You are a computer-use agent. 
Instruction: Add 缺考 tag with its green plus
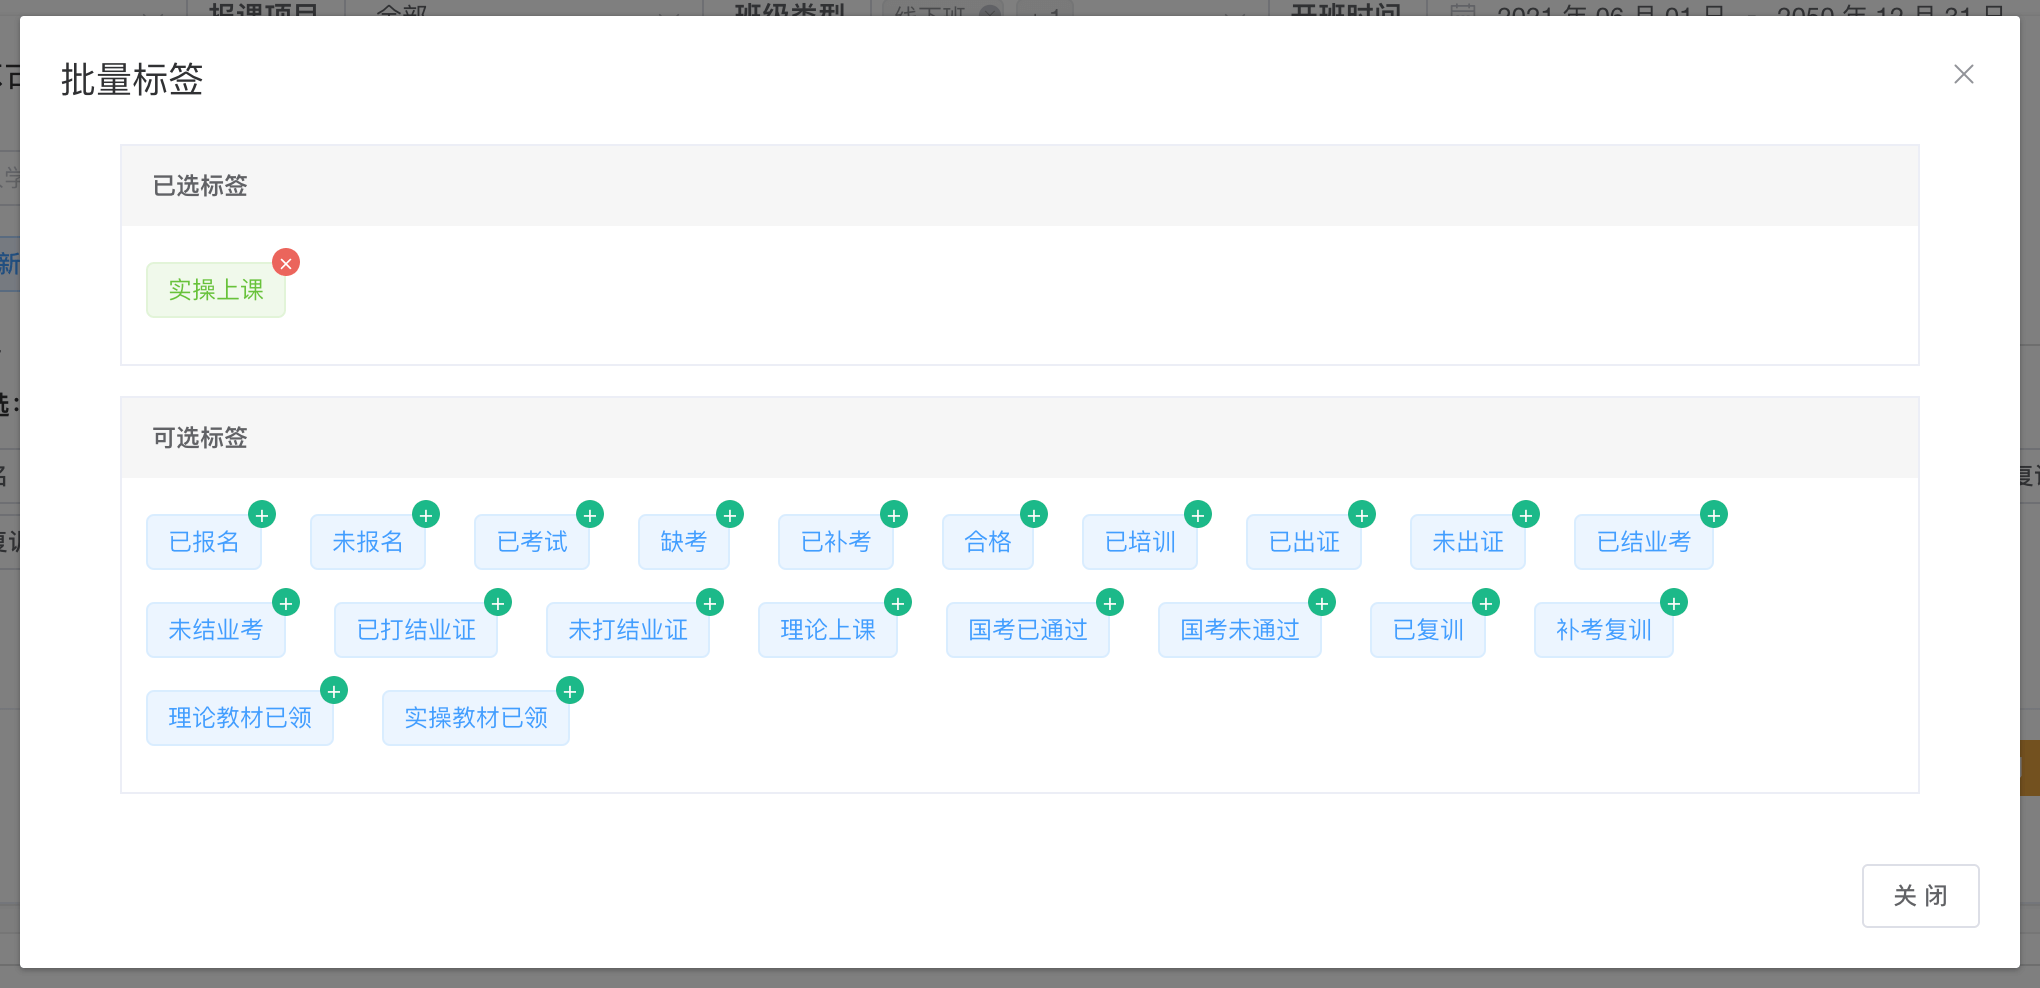click(x=730, y=515)
